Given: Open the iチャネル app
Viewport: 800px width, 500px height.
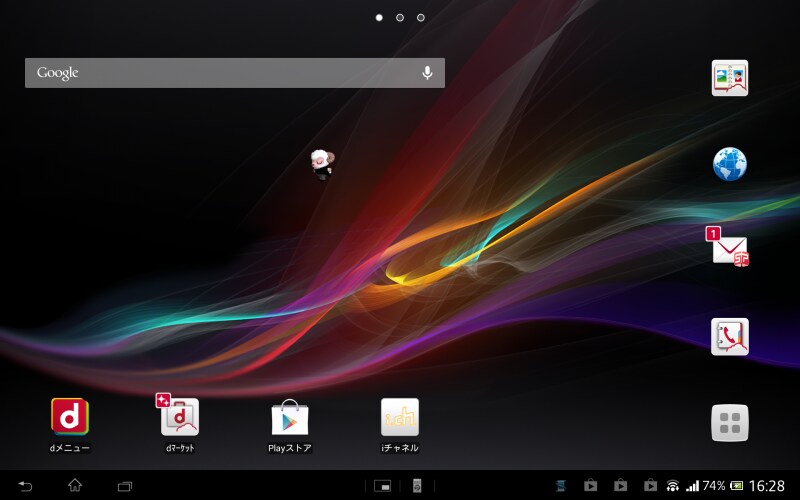Looking at the screenshot, I should coord(400,417).
